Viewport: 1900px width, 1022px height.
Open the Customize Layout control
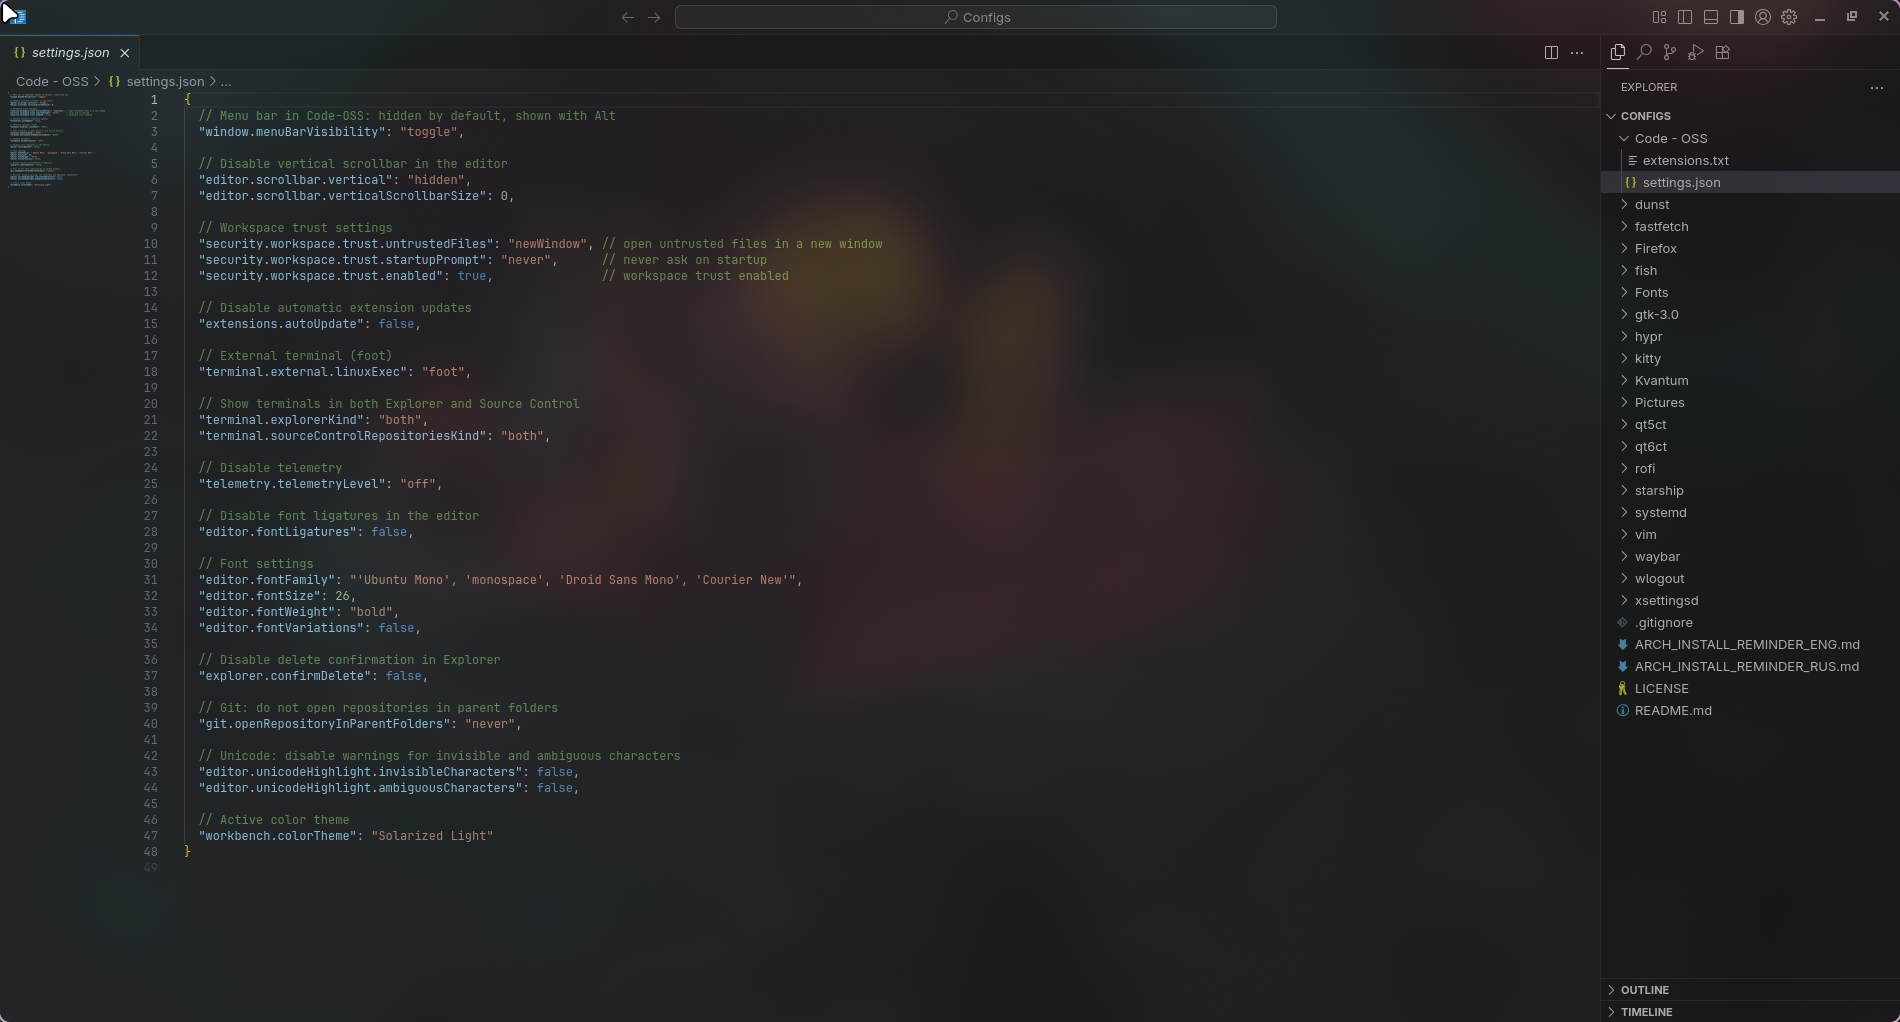coord(1658,17)
